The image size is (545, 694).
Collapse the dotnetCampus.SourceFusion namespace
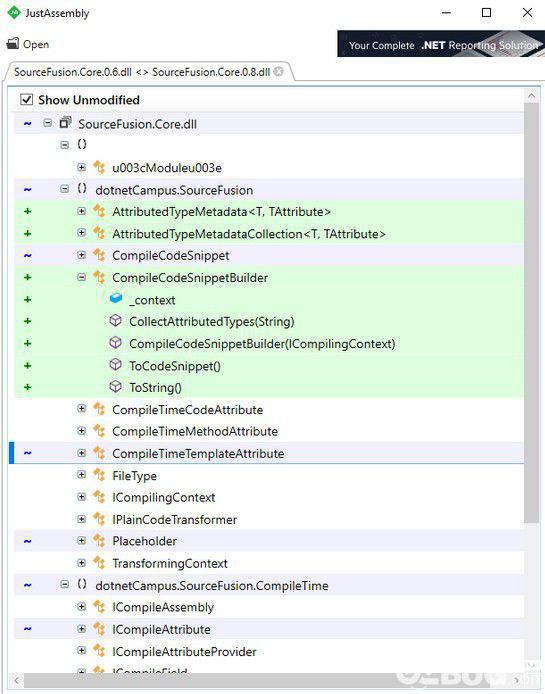pyautogui.click(x=65, y=189)
